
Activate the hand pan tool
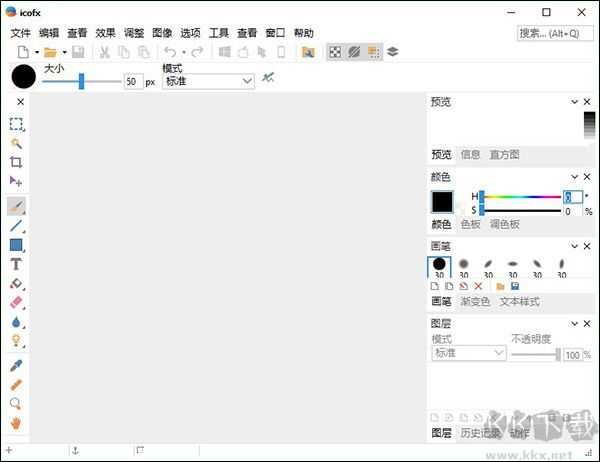(x=16, y=422)
